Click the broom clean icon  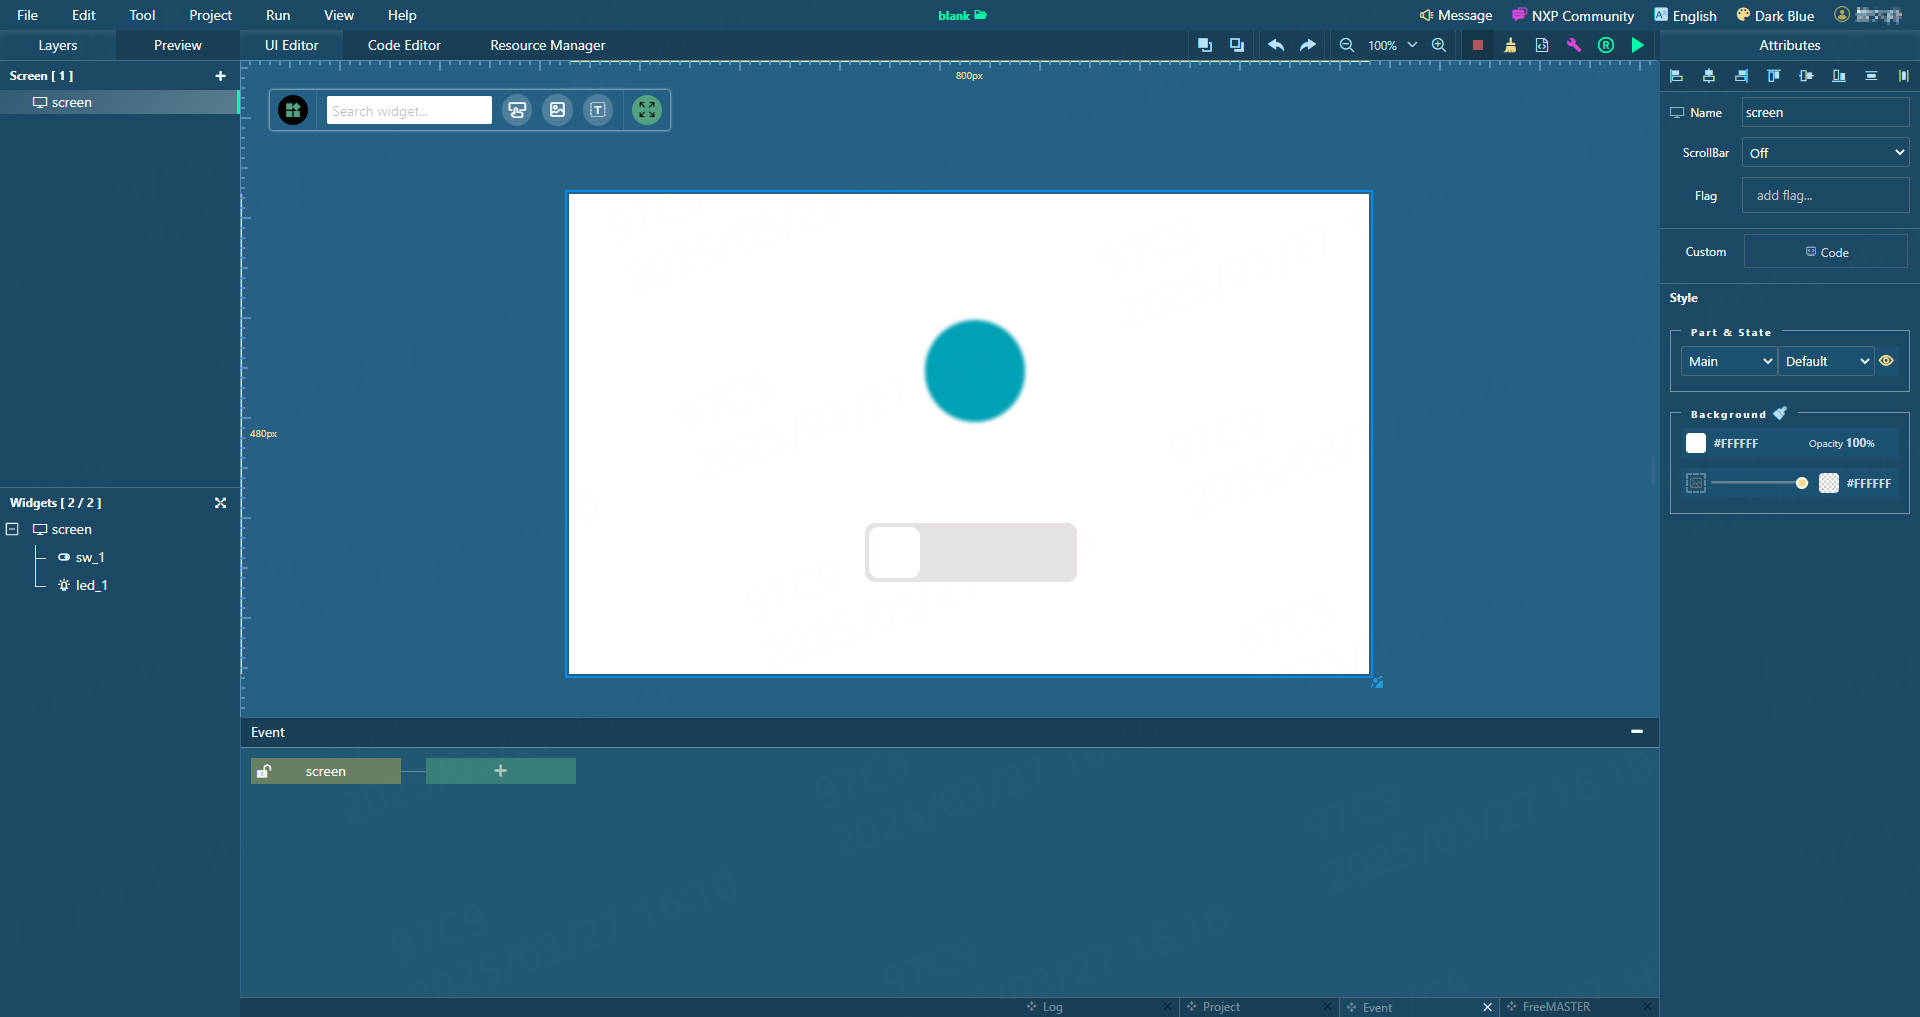pyautogui.click(x=1510, y=45)
